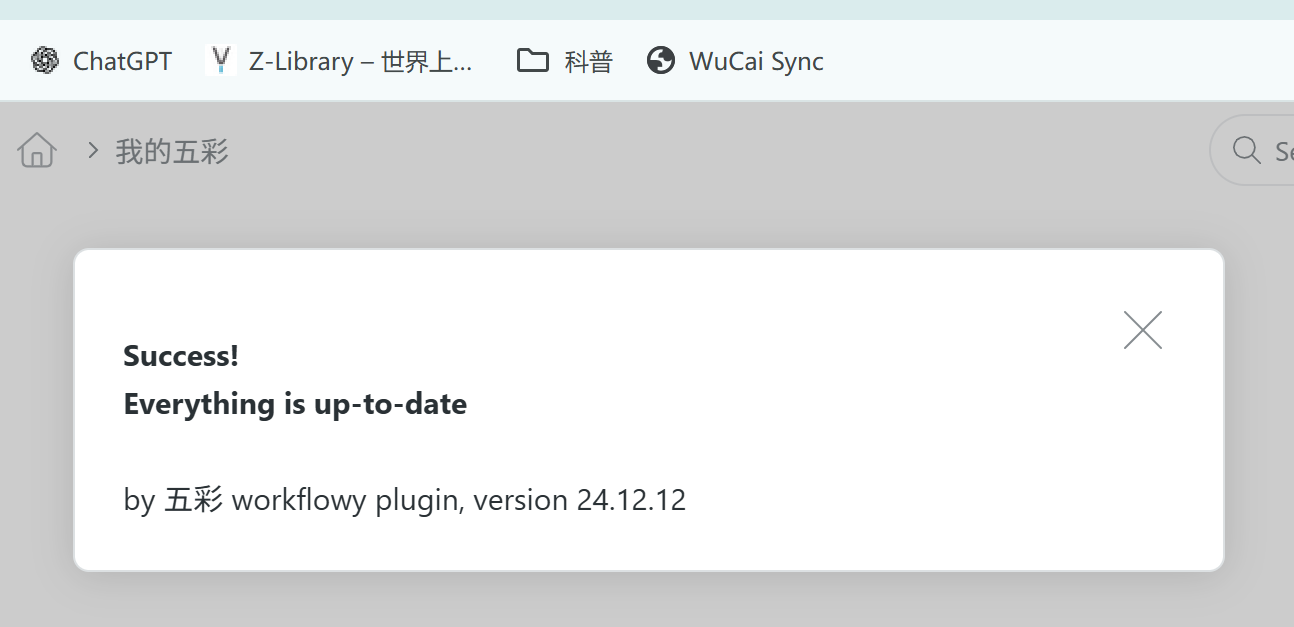This screenshot has width=1294, height=627.
Task: Click the magnifying glass search icon
Action: tap(1246, 151)
